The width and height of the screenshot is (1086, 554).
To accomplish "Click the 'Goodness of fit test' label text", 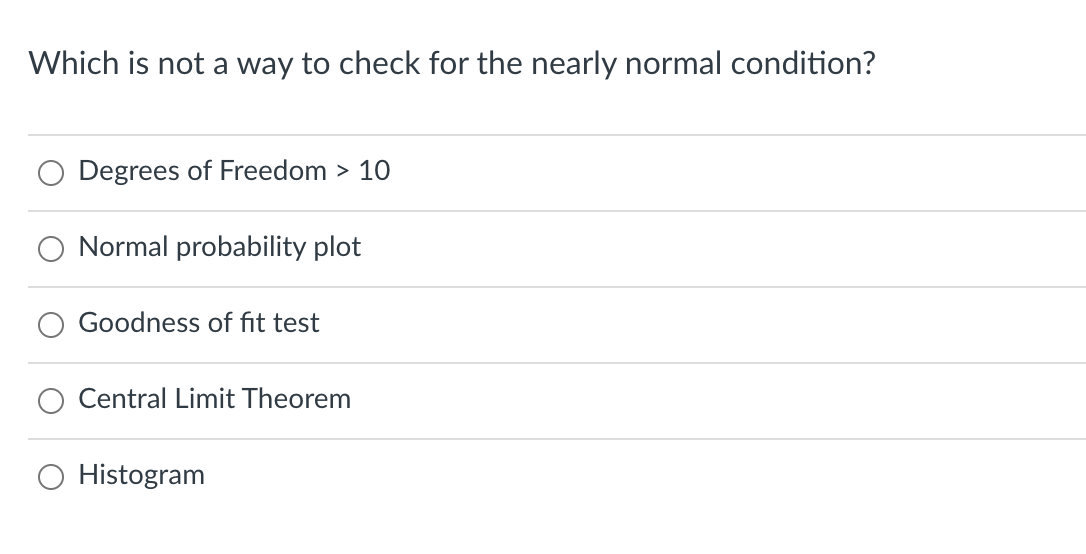I will coord(199,323).
